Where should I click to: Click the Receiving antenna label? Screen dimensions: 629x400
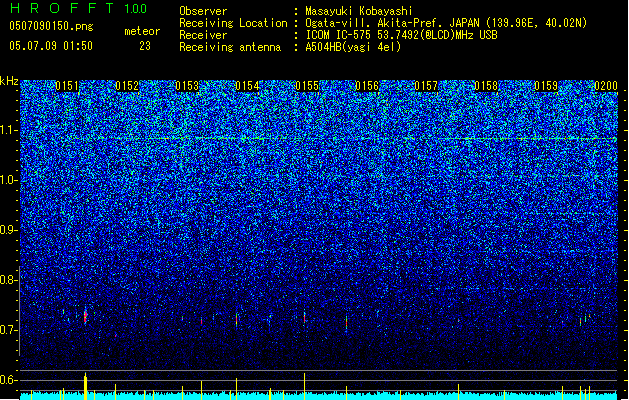[x=230, y=47]
